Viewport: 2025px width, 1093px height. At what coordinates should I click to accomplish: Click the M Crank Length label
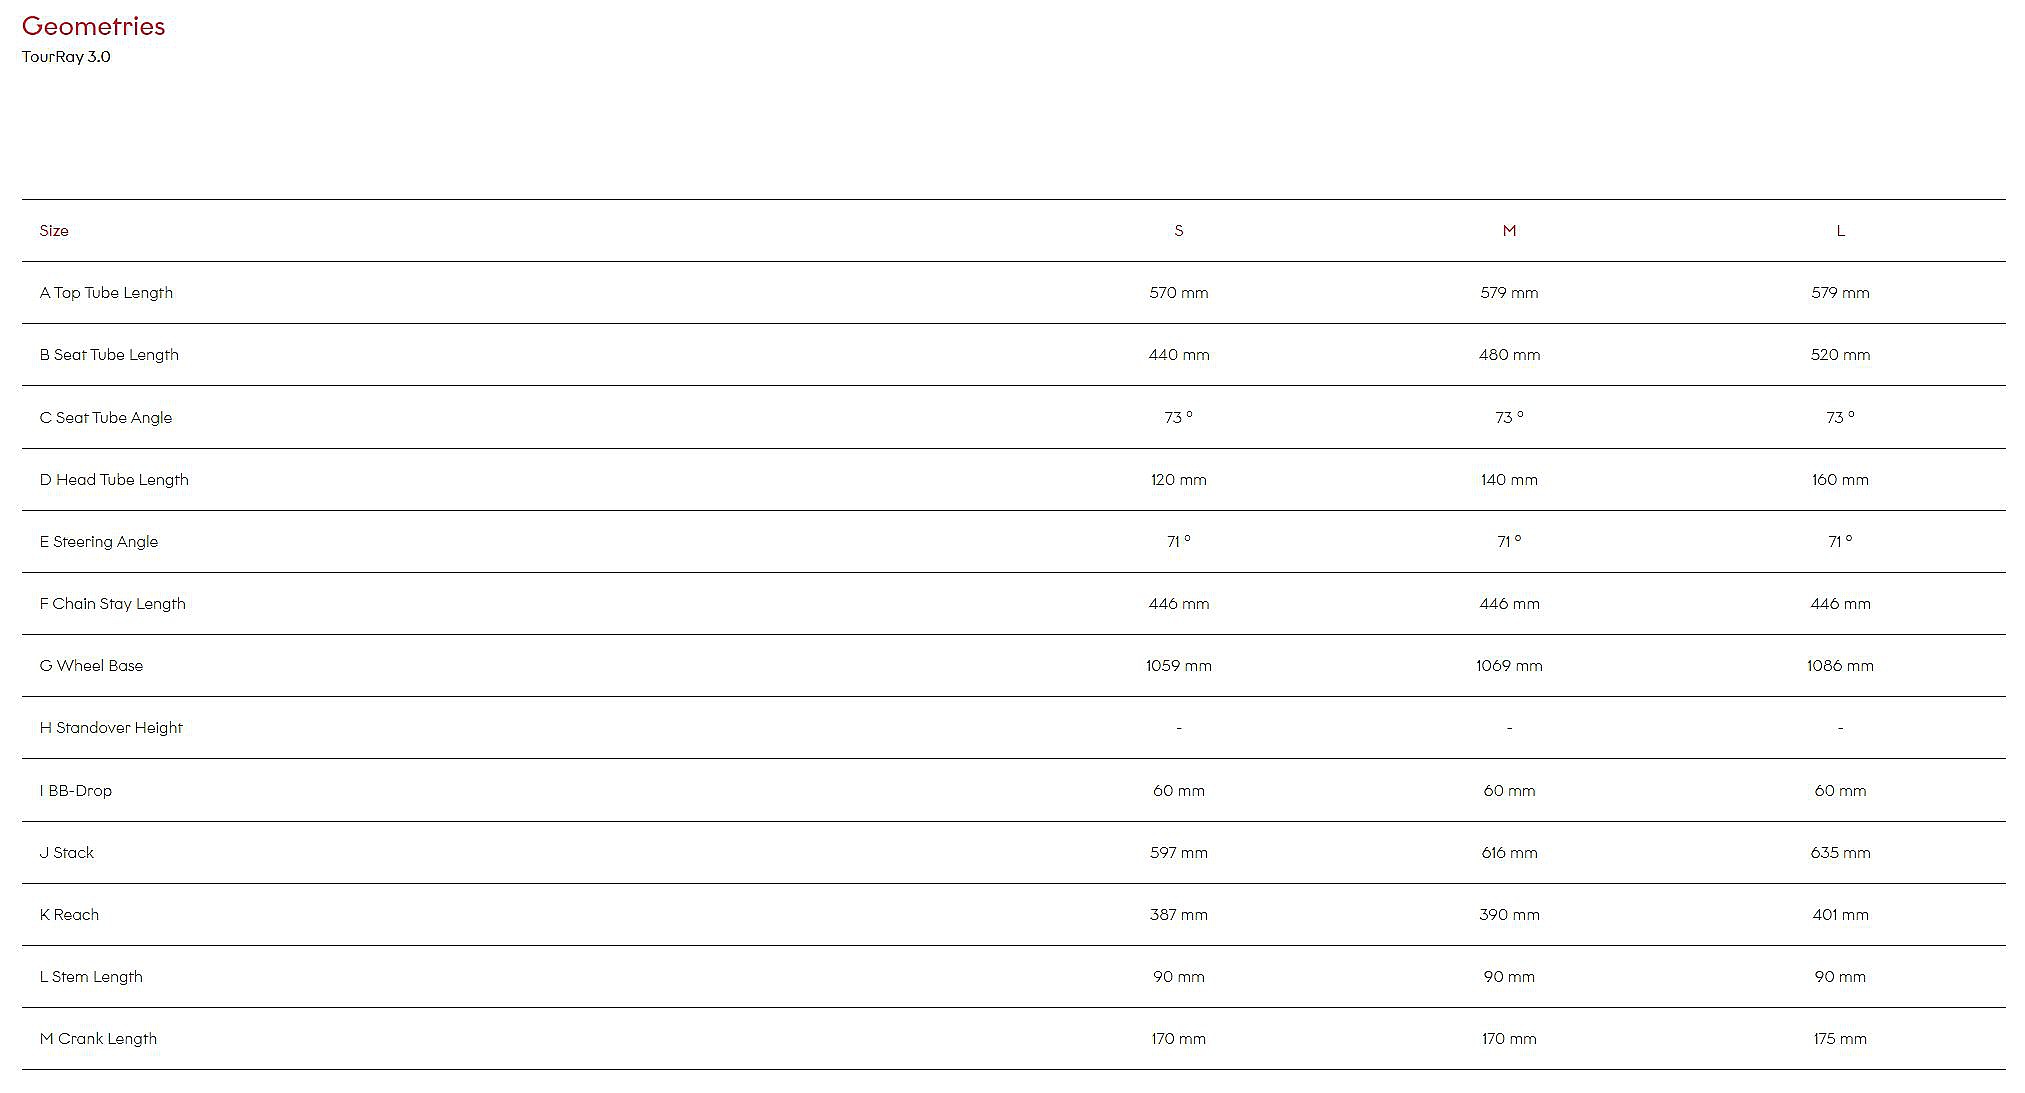tap(98, 1039)
